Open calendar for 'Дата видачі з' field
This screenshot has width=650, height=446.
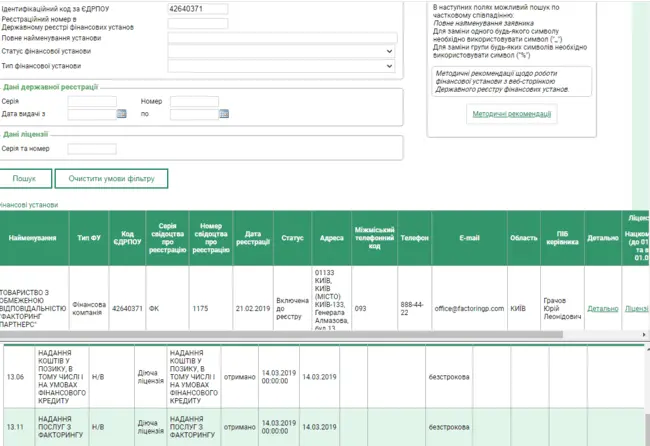121,114
